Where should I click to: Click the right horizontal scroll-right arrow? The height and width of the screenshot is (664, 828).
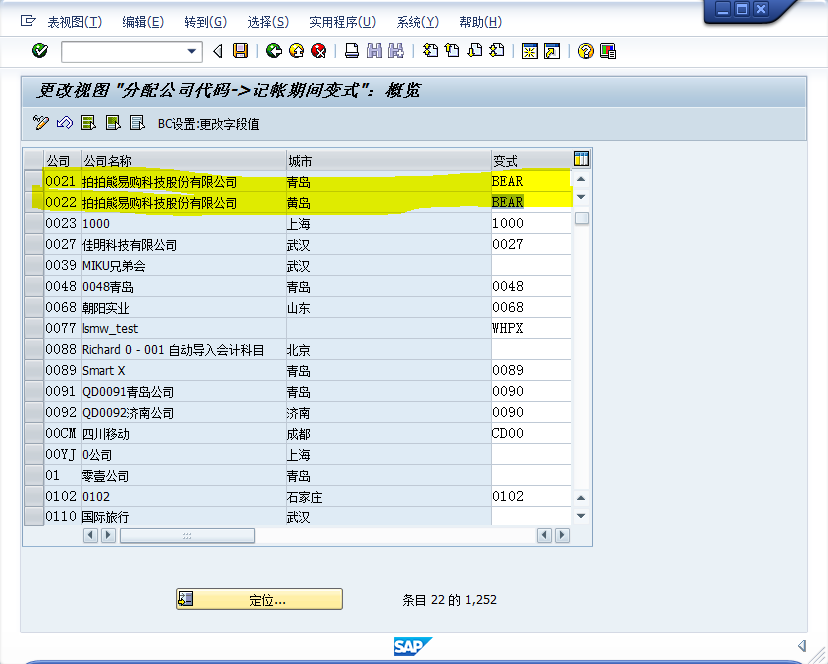pos(562,535)
